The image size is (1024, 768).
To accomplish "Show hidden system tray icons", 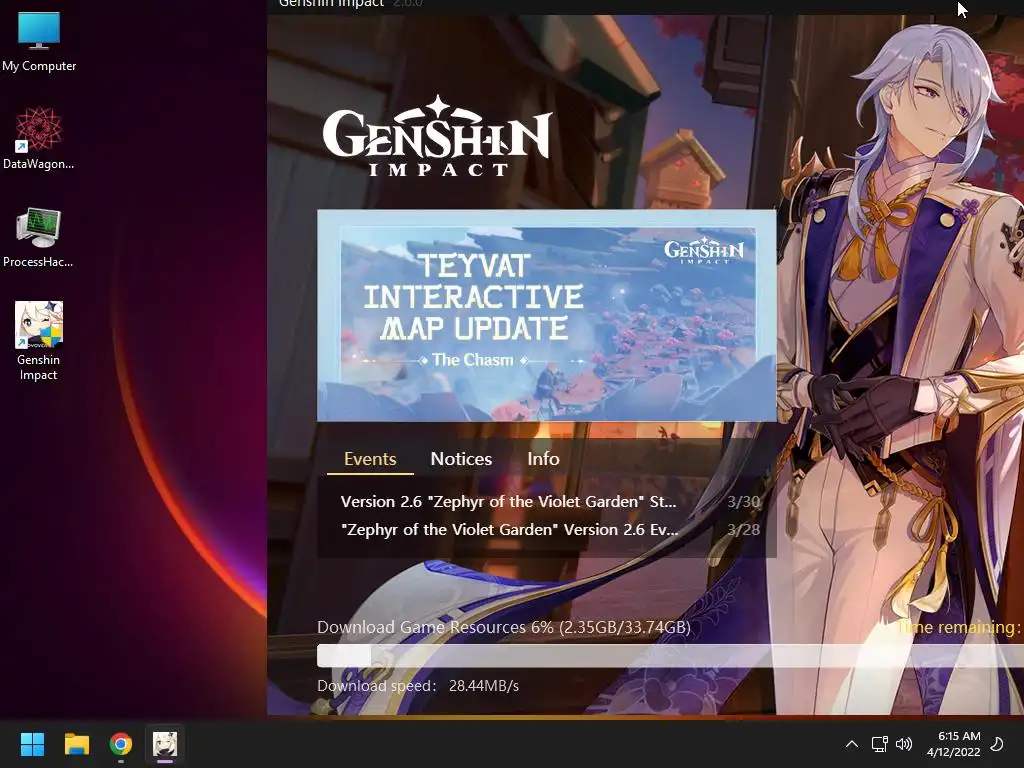I will tap(852, 744).
